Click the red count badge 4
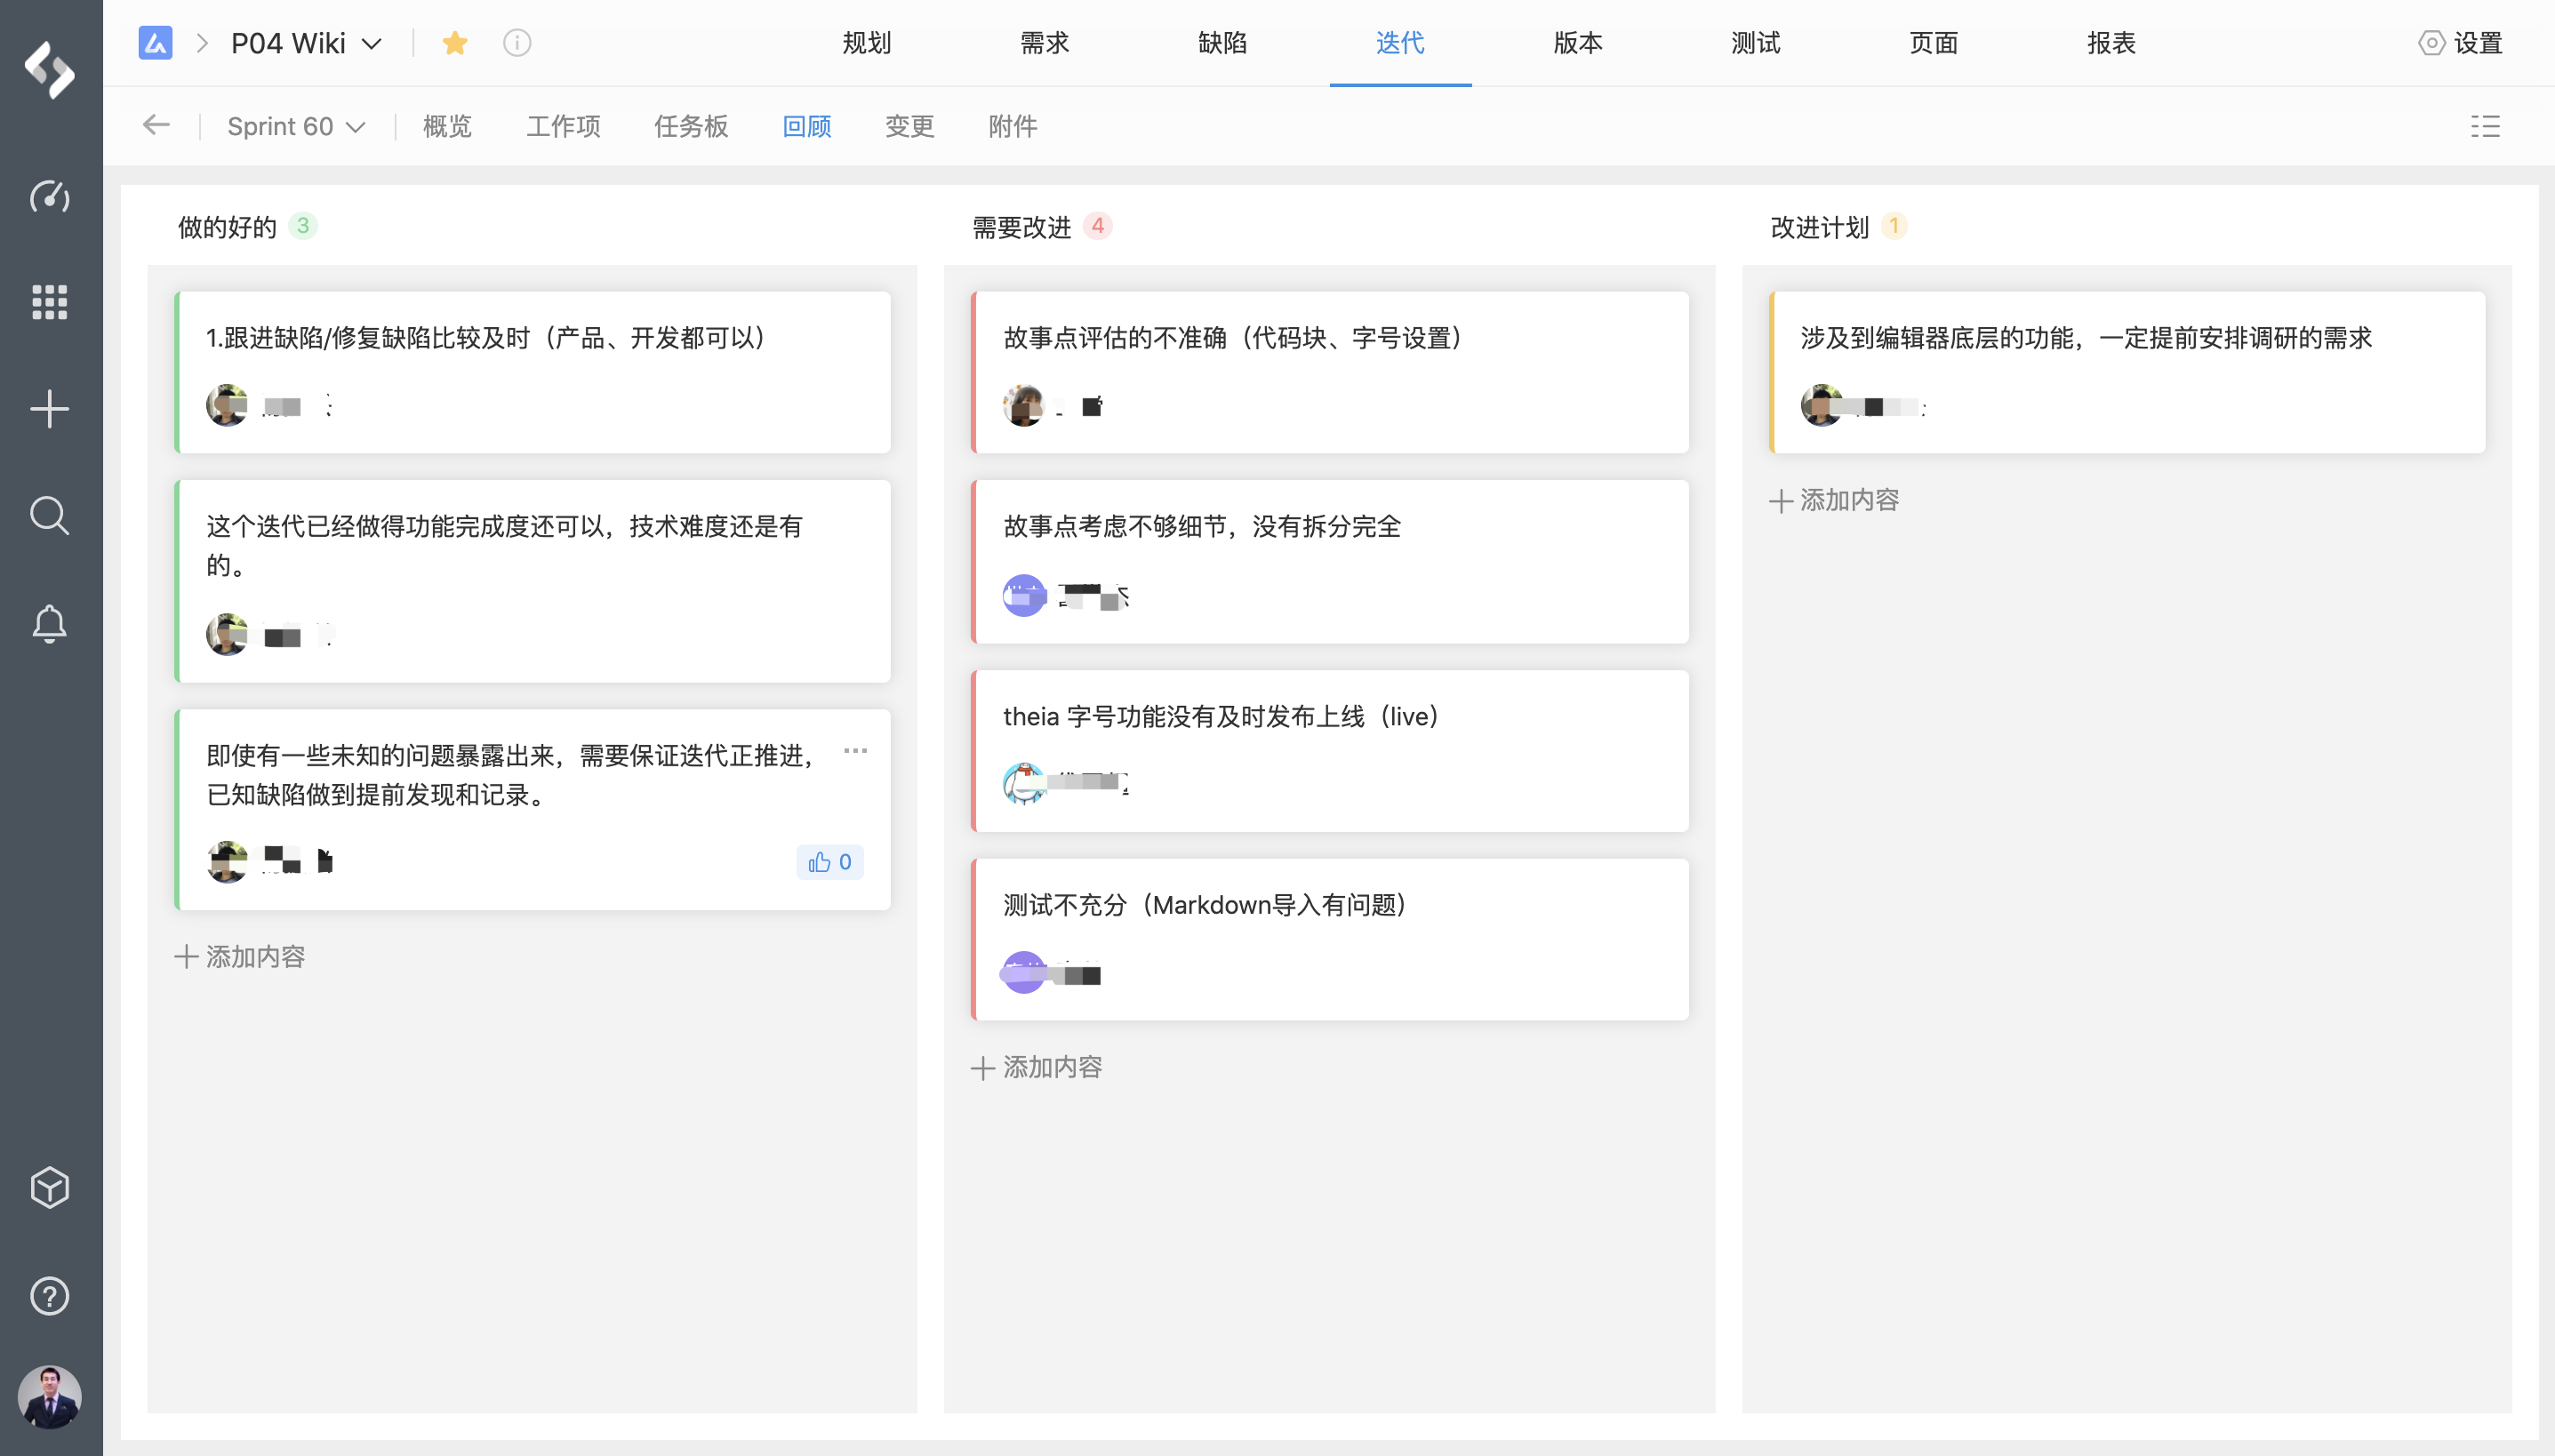2555x1456 pixels. pos(1097,226)
